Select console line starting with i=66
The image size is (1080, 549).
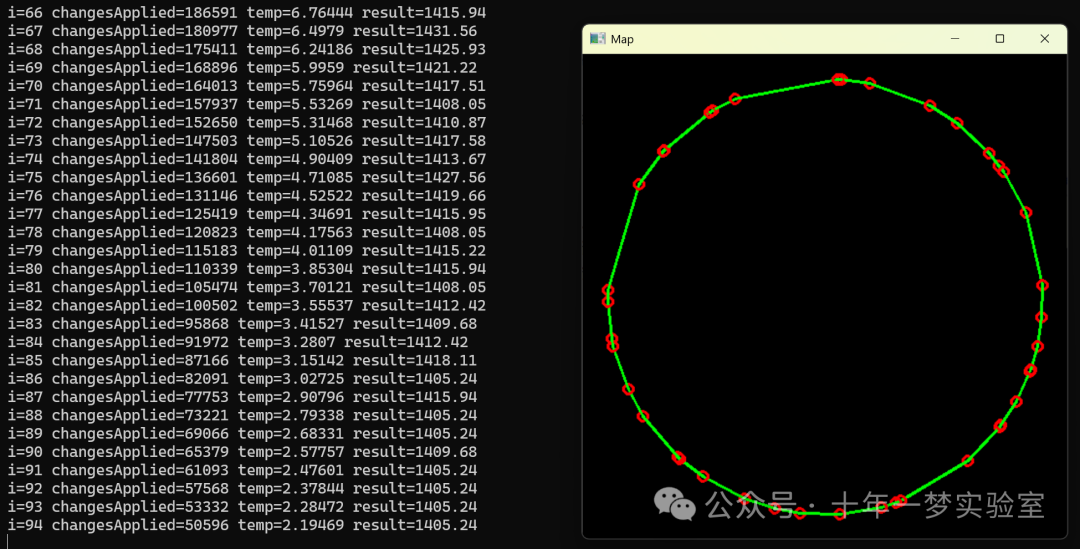tap(247, 12)
